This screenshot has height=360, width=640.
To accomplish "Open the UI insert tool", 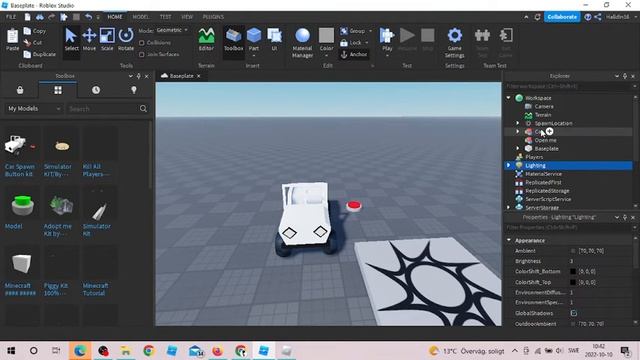I will 274,40.
